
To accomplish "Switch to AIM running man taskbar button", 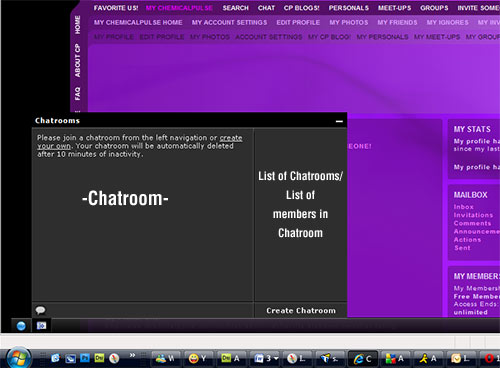I will (x=428, y=359).
